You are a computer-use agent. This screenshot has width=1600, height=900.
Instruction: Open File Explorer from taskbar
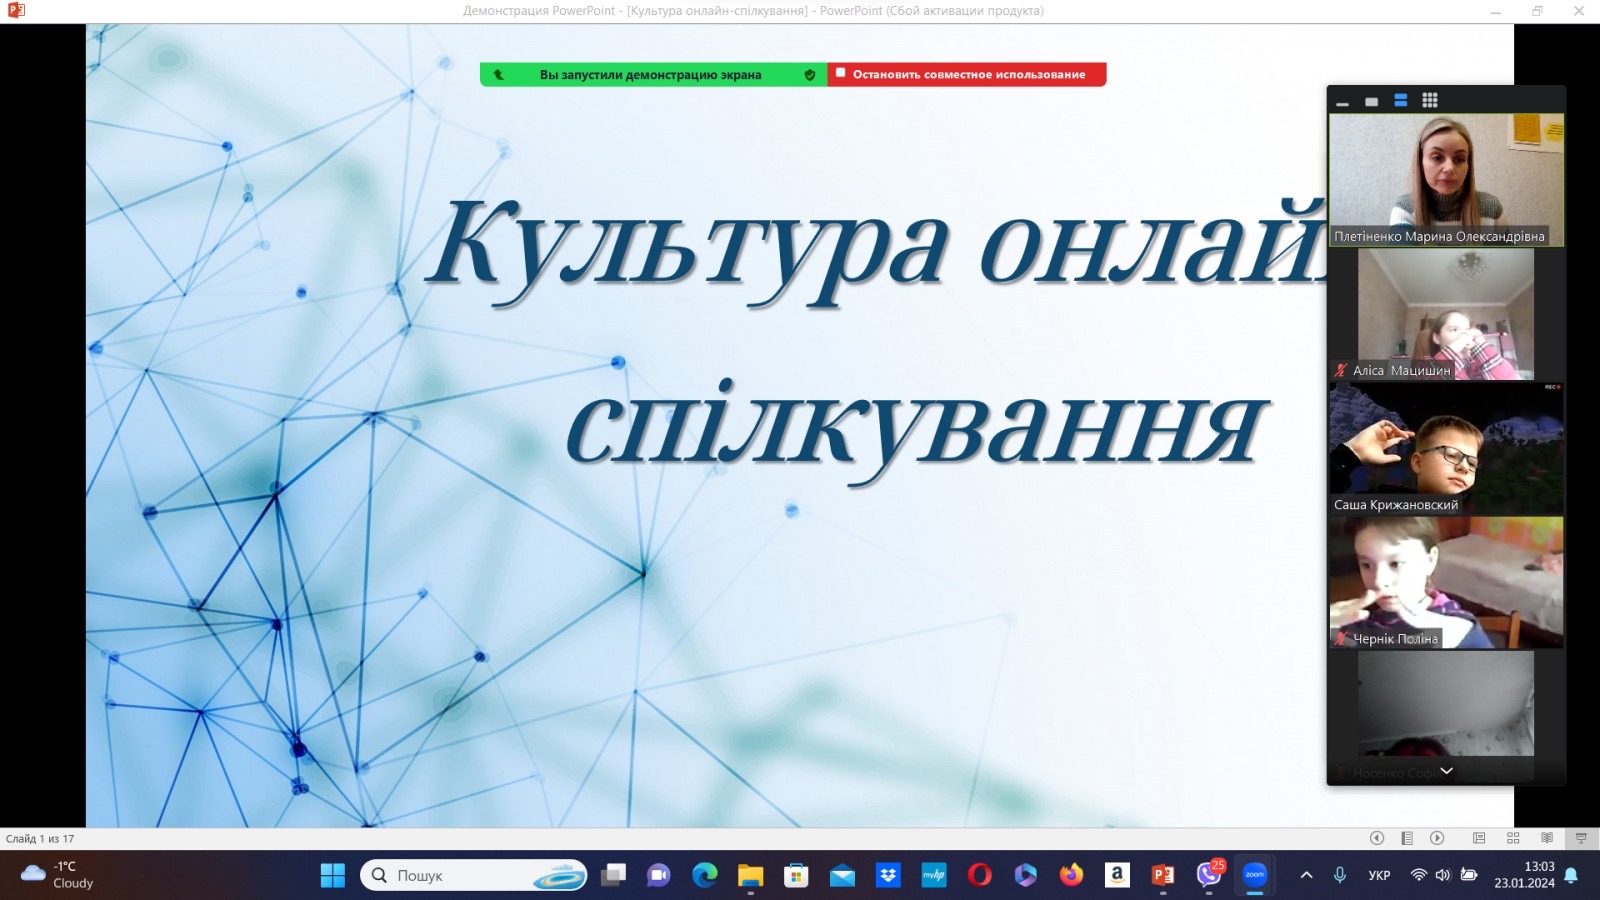tap(750, 875)
